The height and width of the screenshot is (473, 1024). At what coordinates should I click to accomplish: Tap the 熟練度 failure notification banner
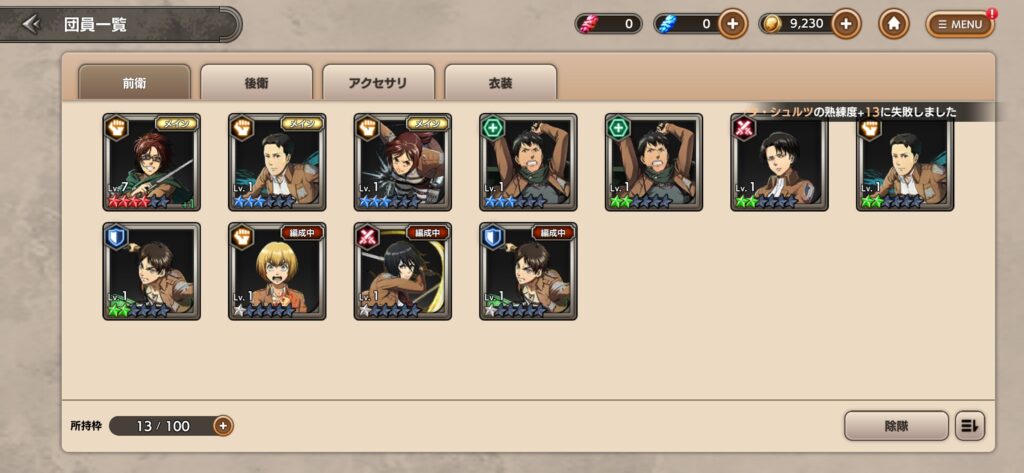pos(875,112)
